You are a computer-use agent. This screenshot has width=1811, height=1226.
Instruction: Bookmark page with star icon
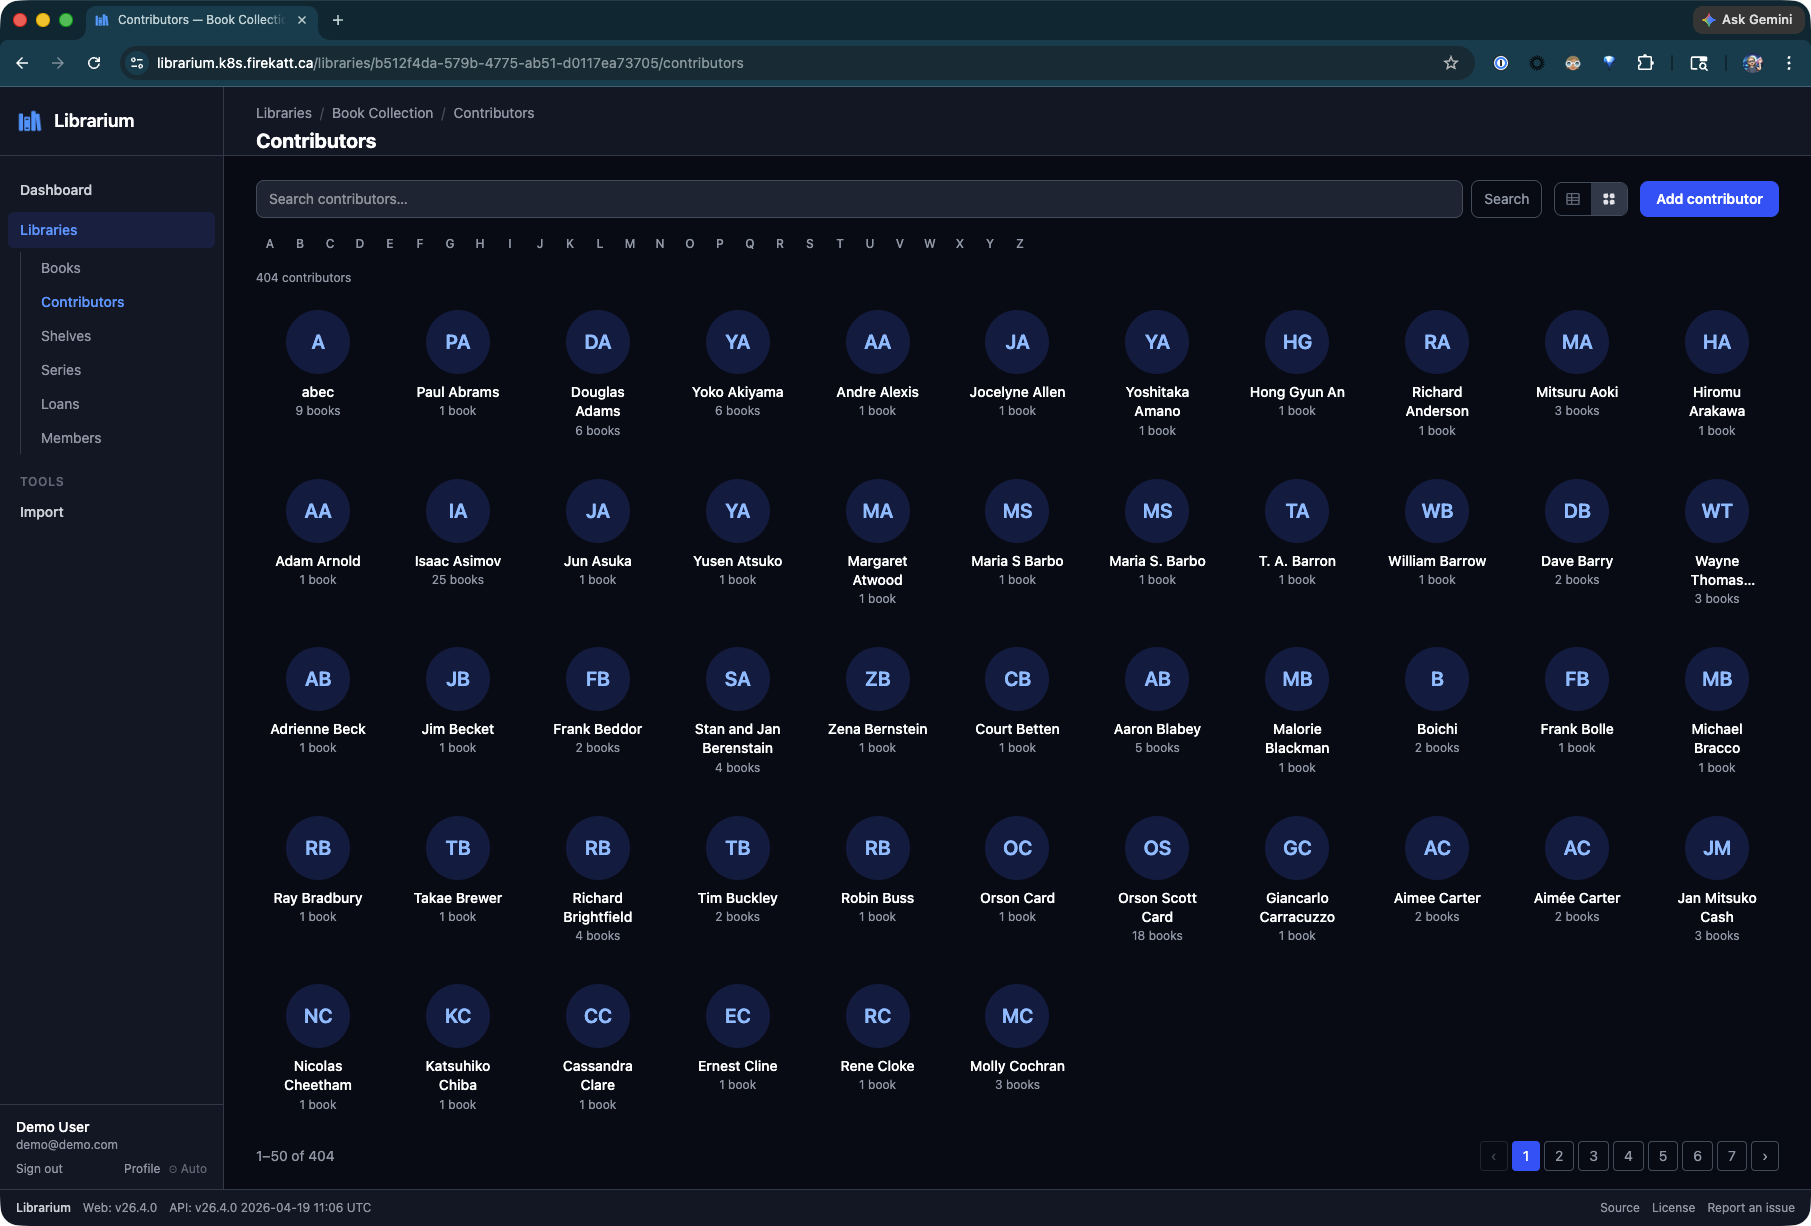(1451, 63)
